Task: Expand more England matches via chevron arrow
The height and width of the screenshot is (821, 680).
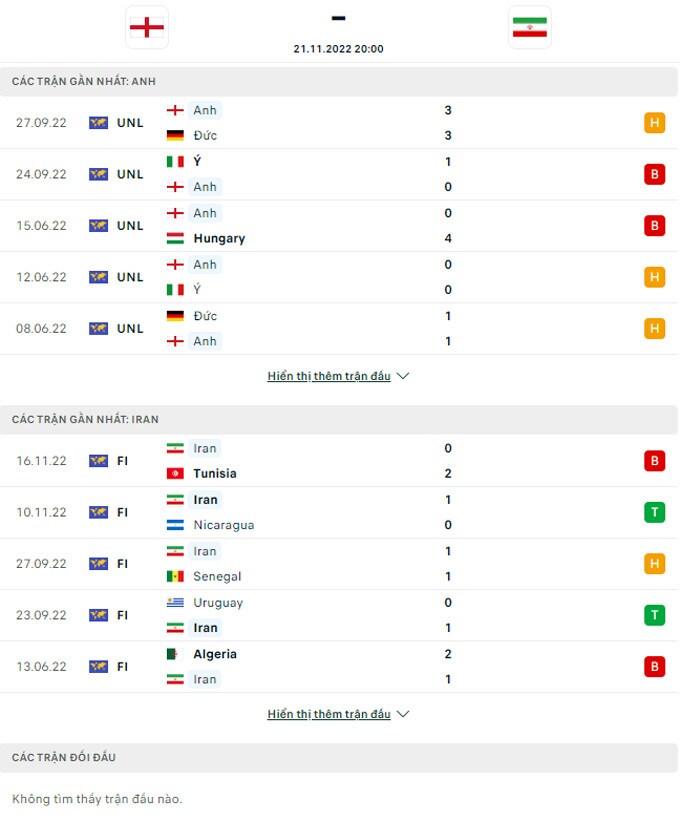Action: (x=403, y=377)
